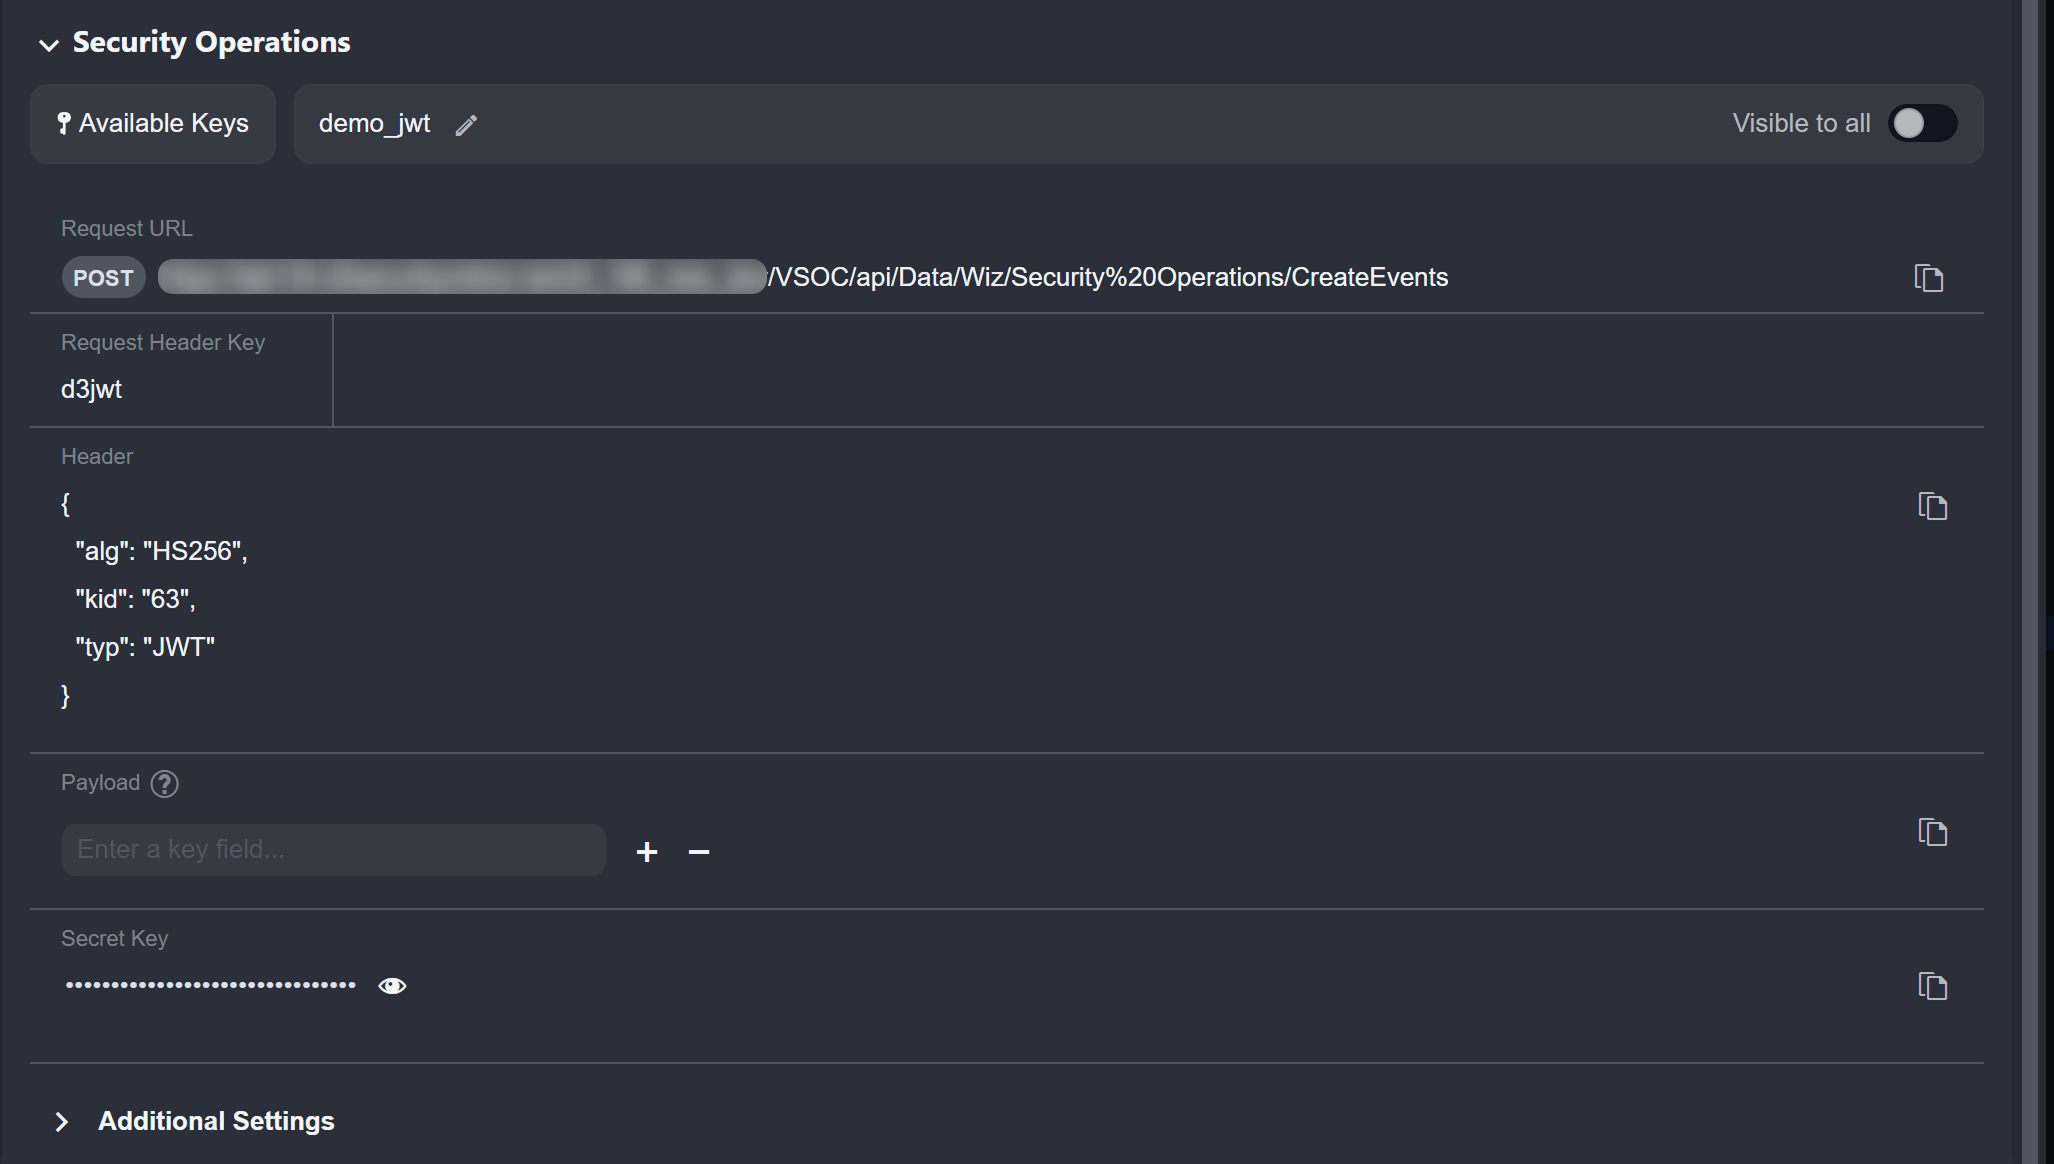The width and height of the screenshot is (2054, 1164).
Task: Expand the Additional Settings section
Action: [x=62, y=1122]
